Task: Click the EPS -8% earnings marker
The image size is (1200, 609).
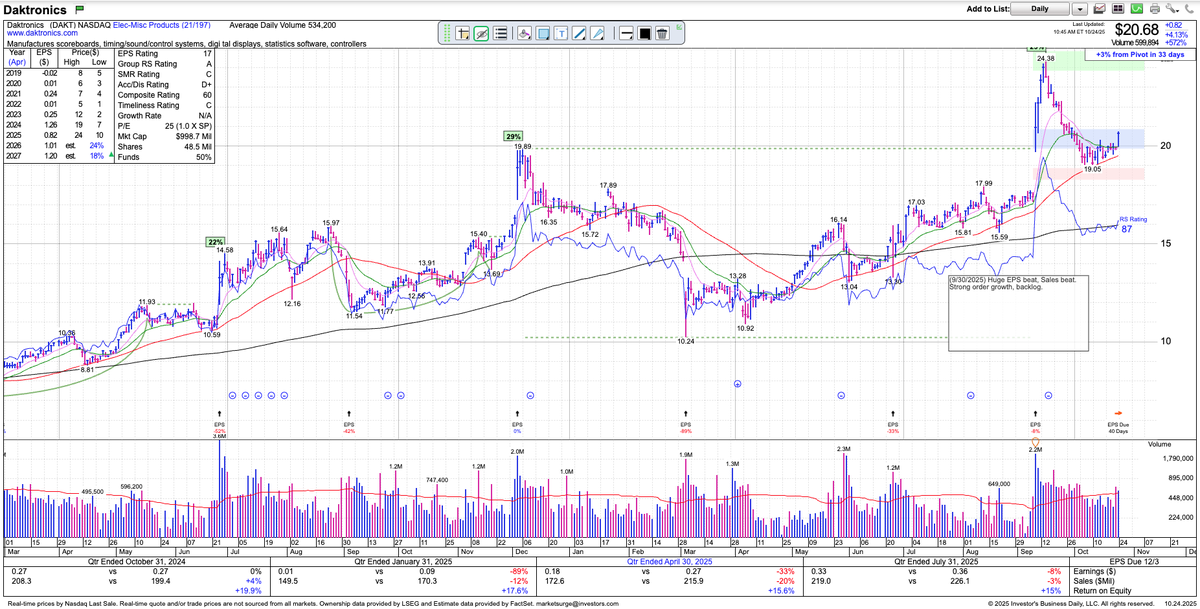Action: [x=1035, y=424]
